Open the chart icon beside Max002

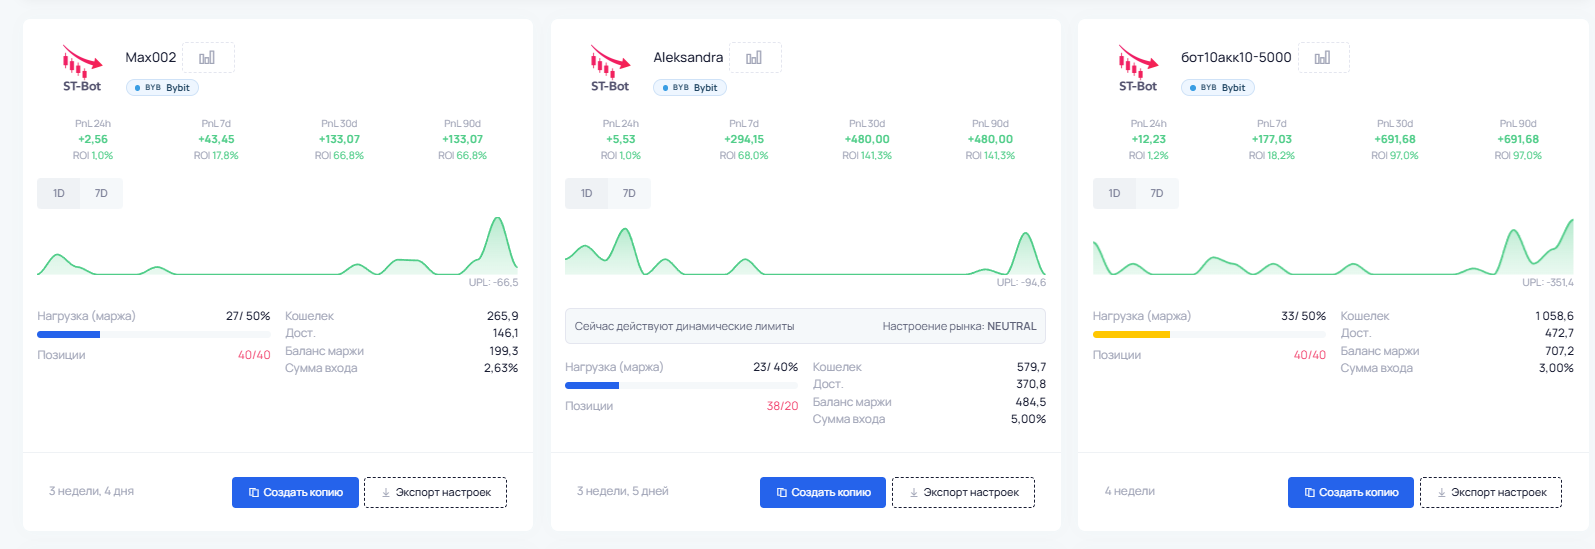[207, 58]
